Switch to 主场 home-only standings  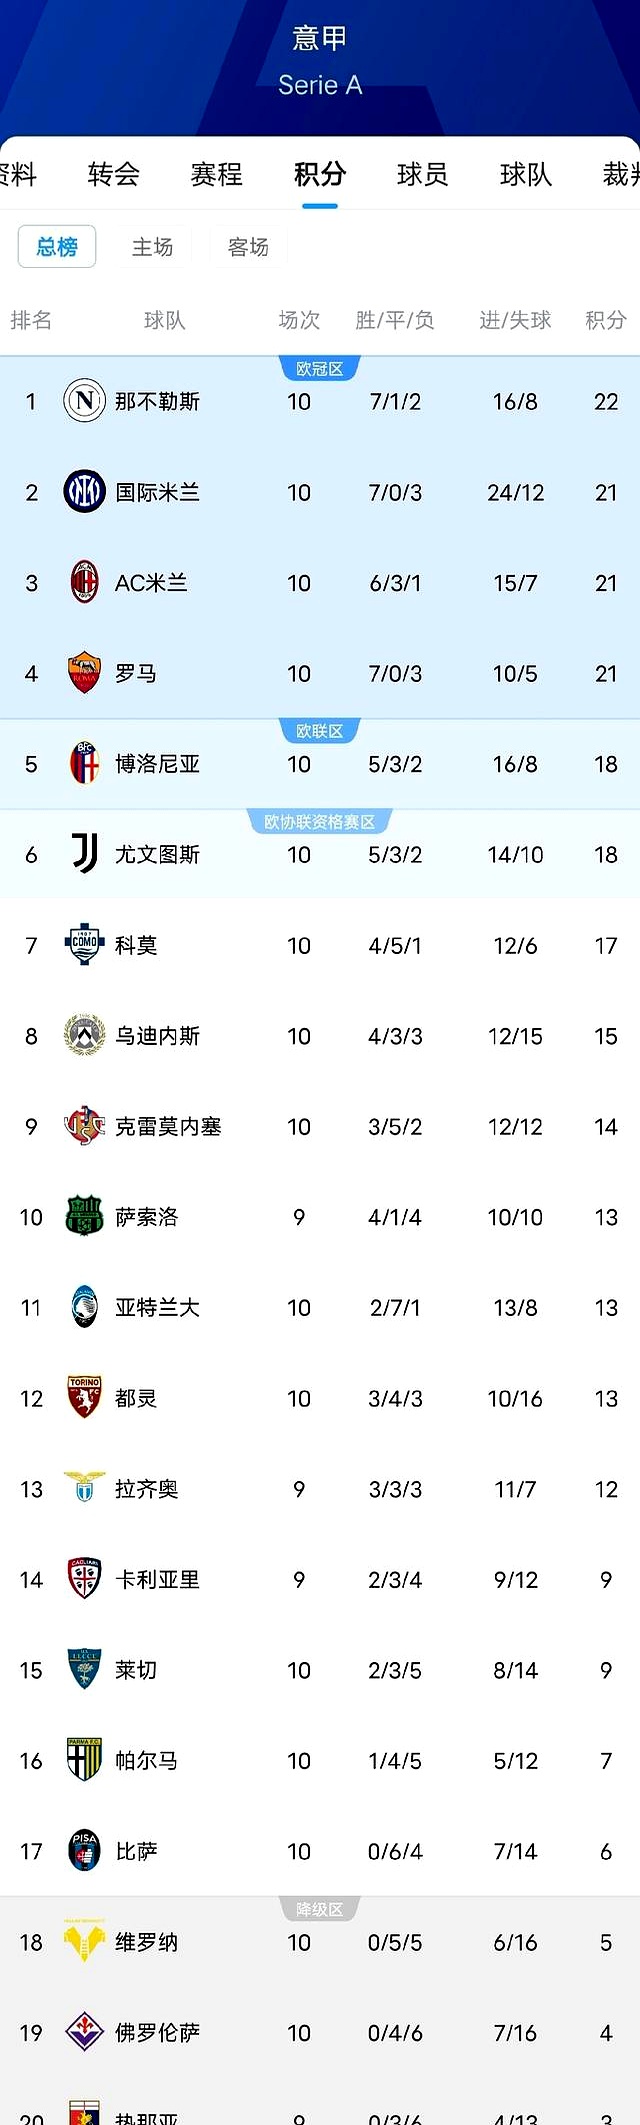pos(153,247)
